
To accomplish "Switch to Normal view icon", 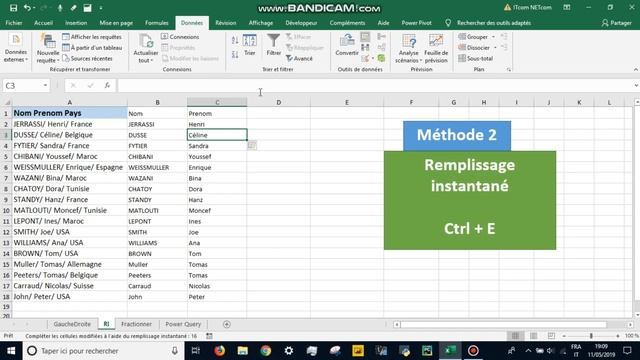I will click(516, 336).
